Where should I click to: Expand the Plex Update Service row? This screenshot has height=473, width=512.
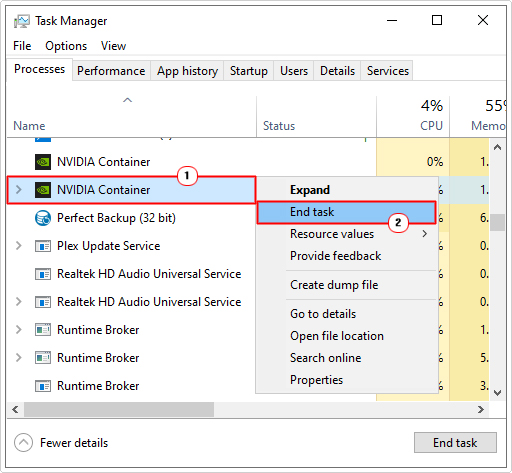click(x=19, y=246)
